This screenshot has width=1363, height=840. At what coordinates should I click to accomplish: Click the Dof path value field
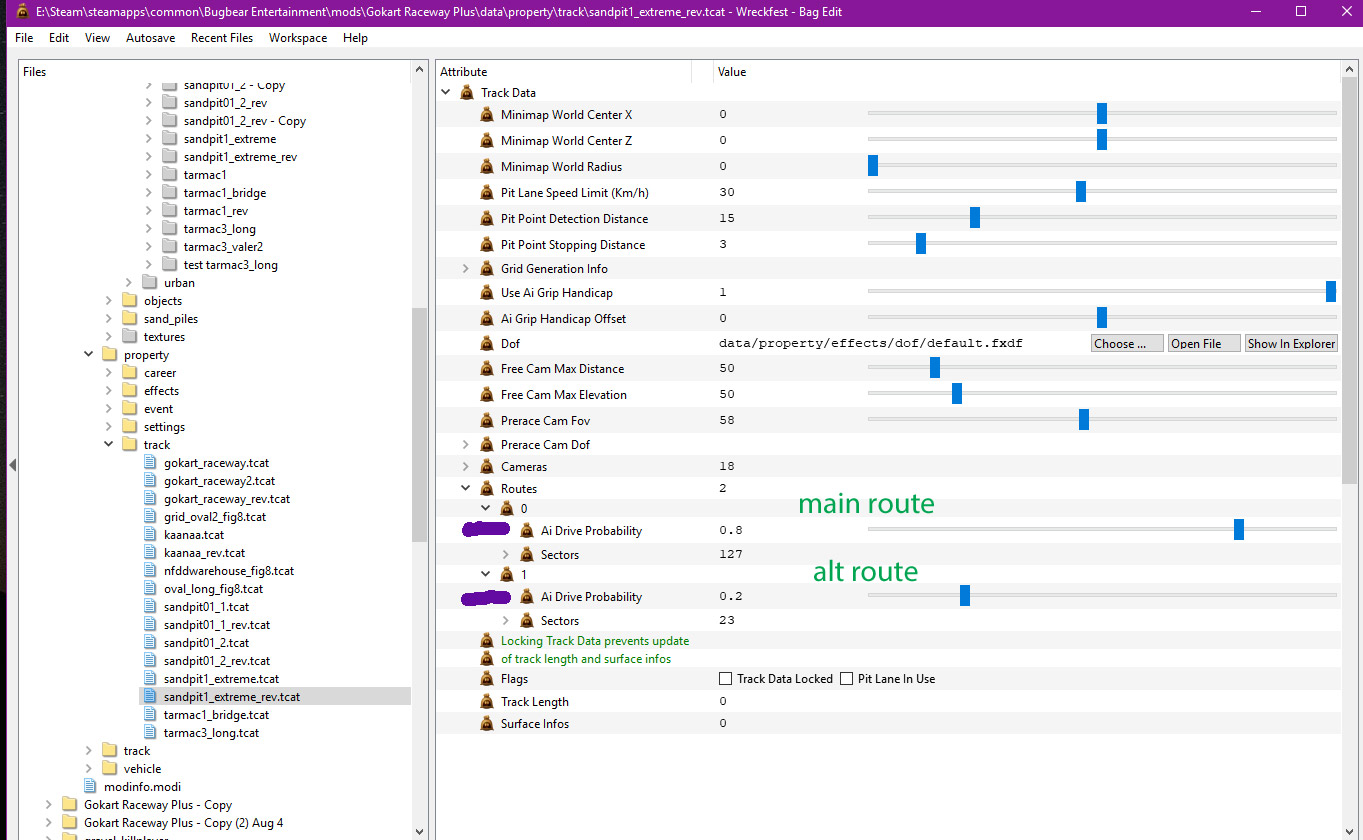(870, 343)
